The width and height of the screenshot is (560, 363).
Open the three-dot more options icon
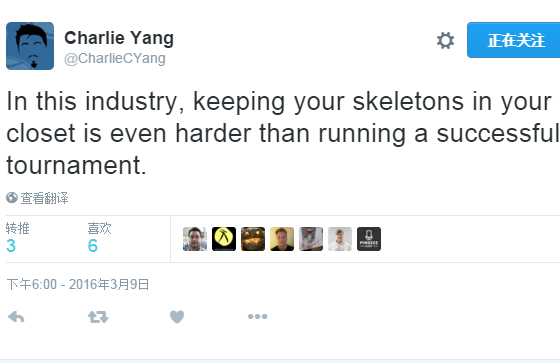(x=258, y=317)
